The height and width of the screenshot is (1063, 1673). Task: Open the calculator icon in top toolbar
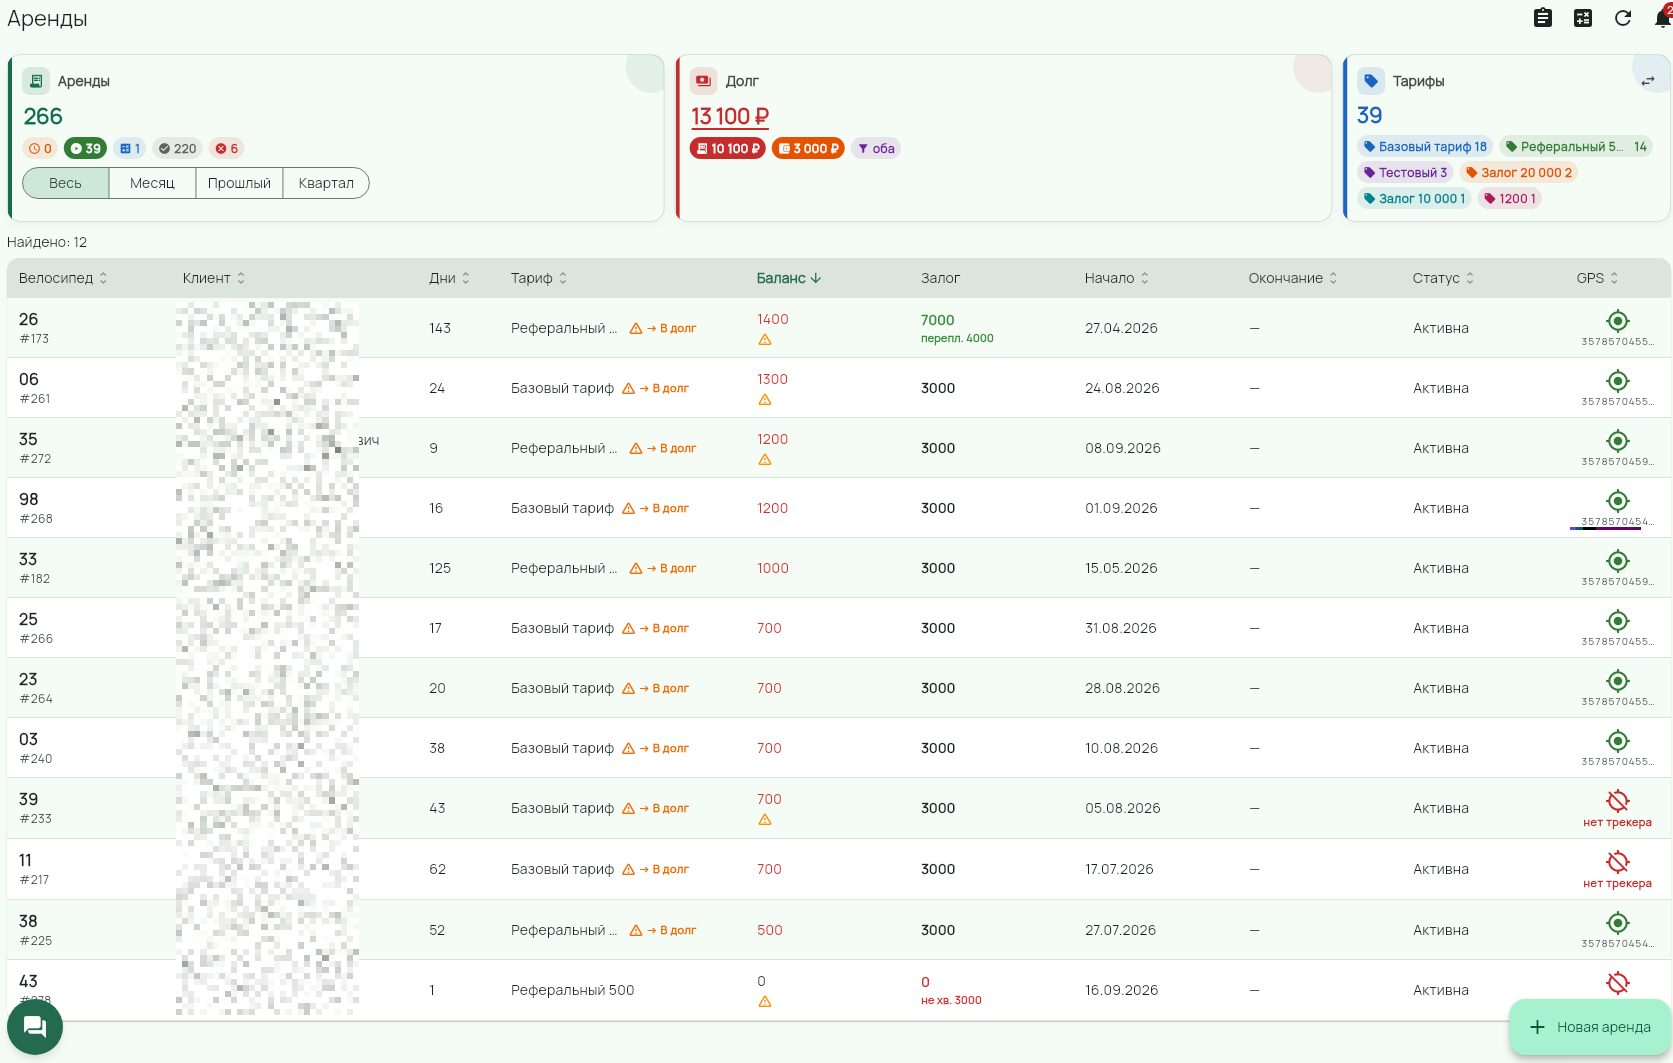click(x=1583, y=18)
